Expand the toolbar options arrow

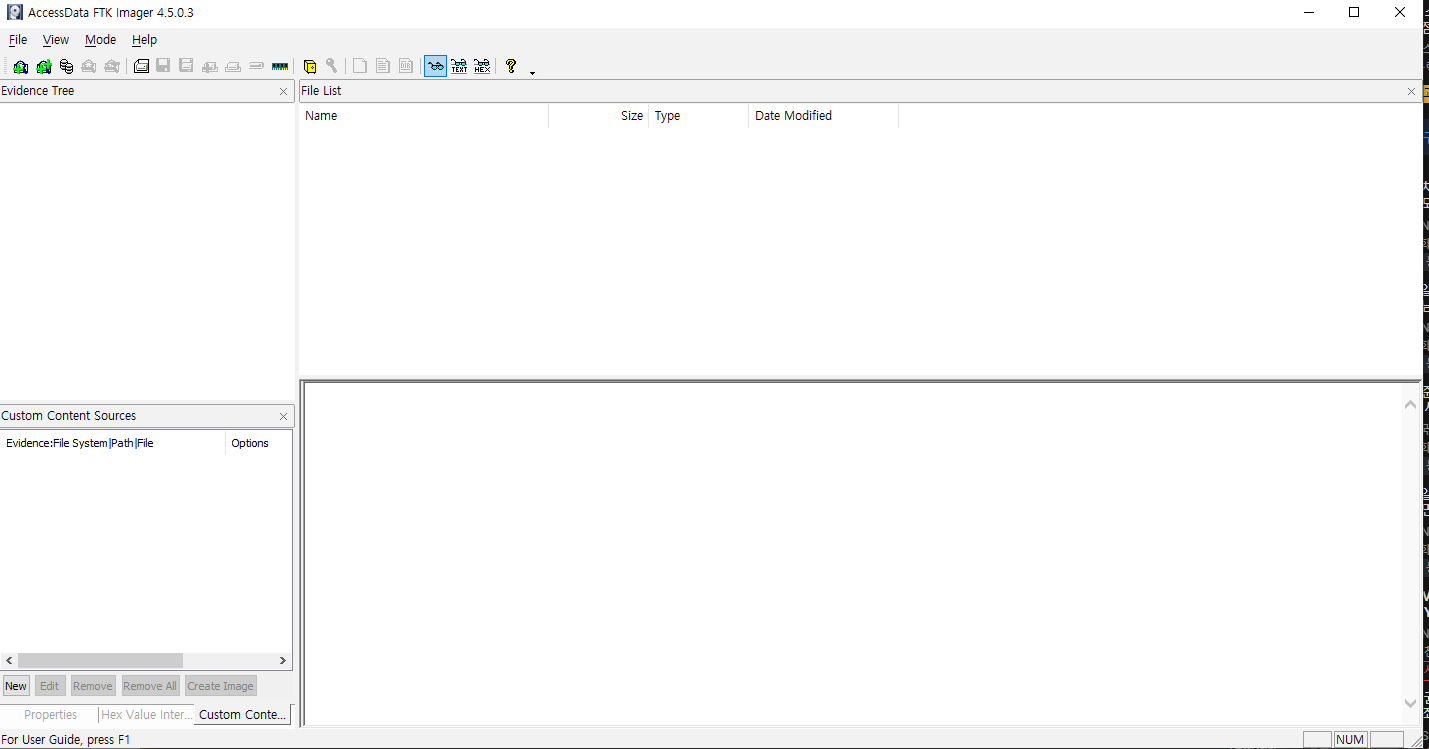coord(532,72)
